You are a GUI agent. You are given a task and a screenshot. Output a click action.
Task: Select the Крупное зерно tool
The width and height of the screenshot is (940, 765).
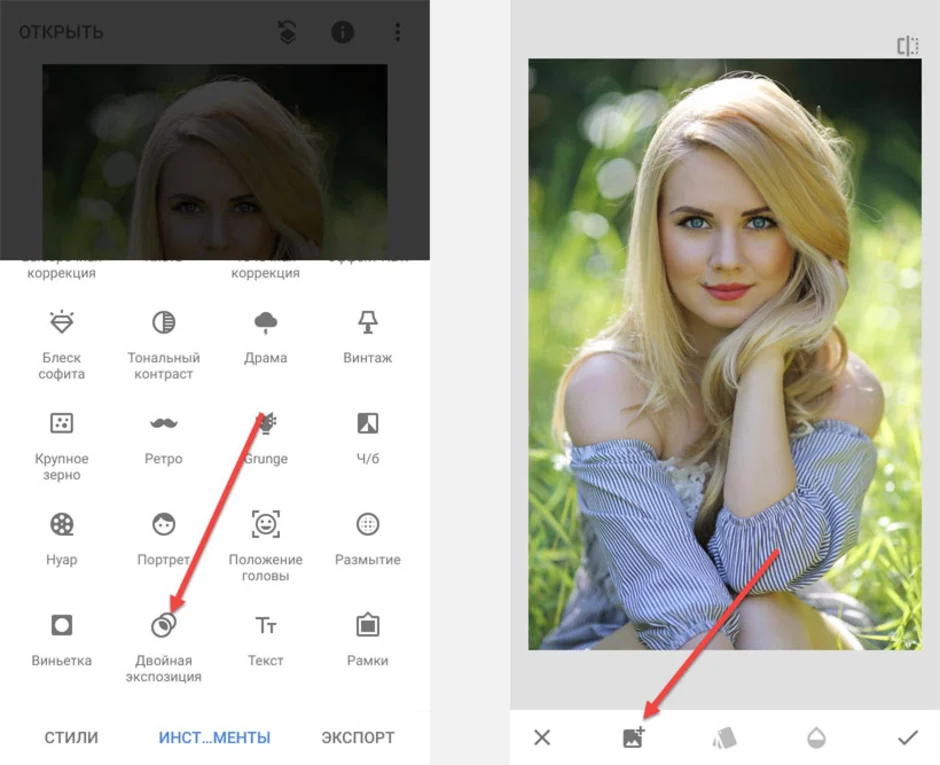point(62,445)
